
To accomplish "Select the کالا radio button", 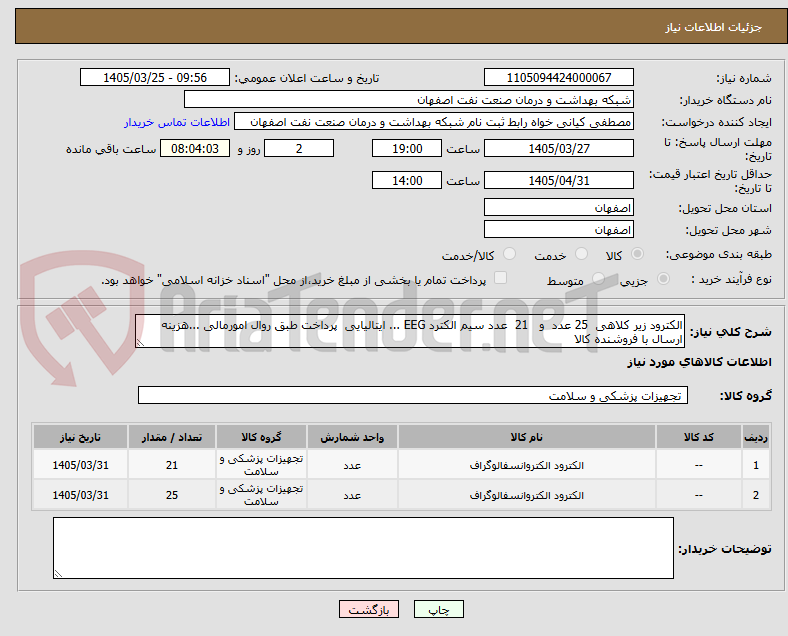I will pos(637,254).
